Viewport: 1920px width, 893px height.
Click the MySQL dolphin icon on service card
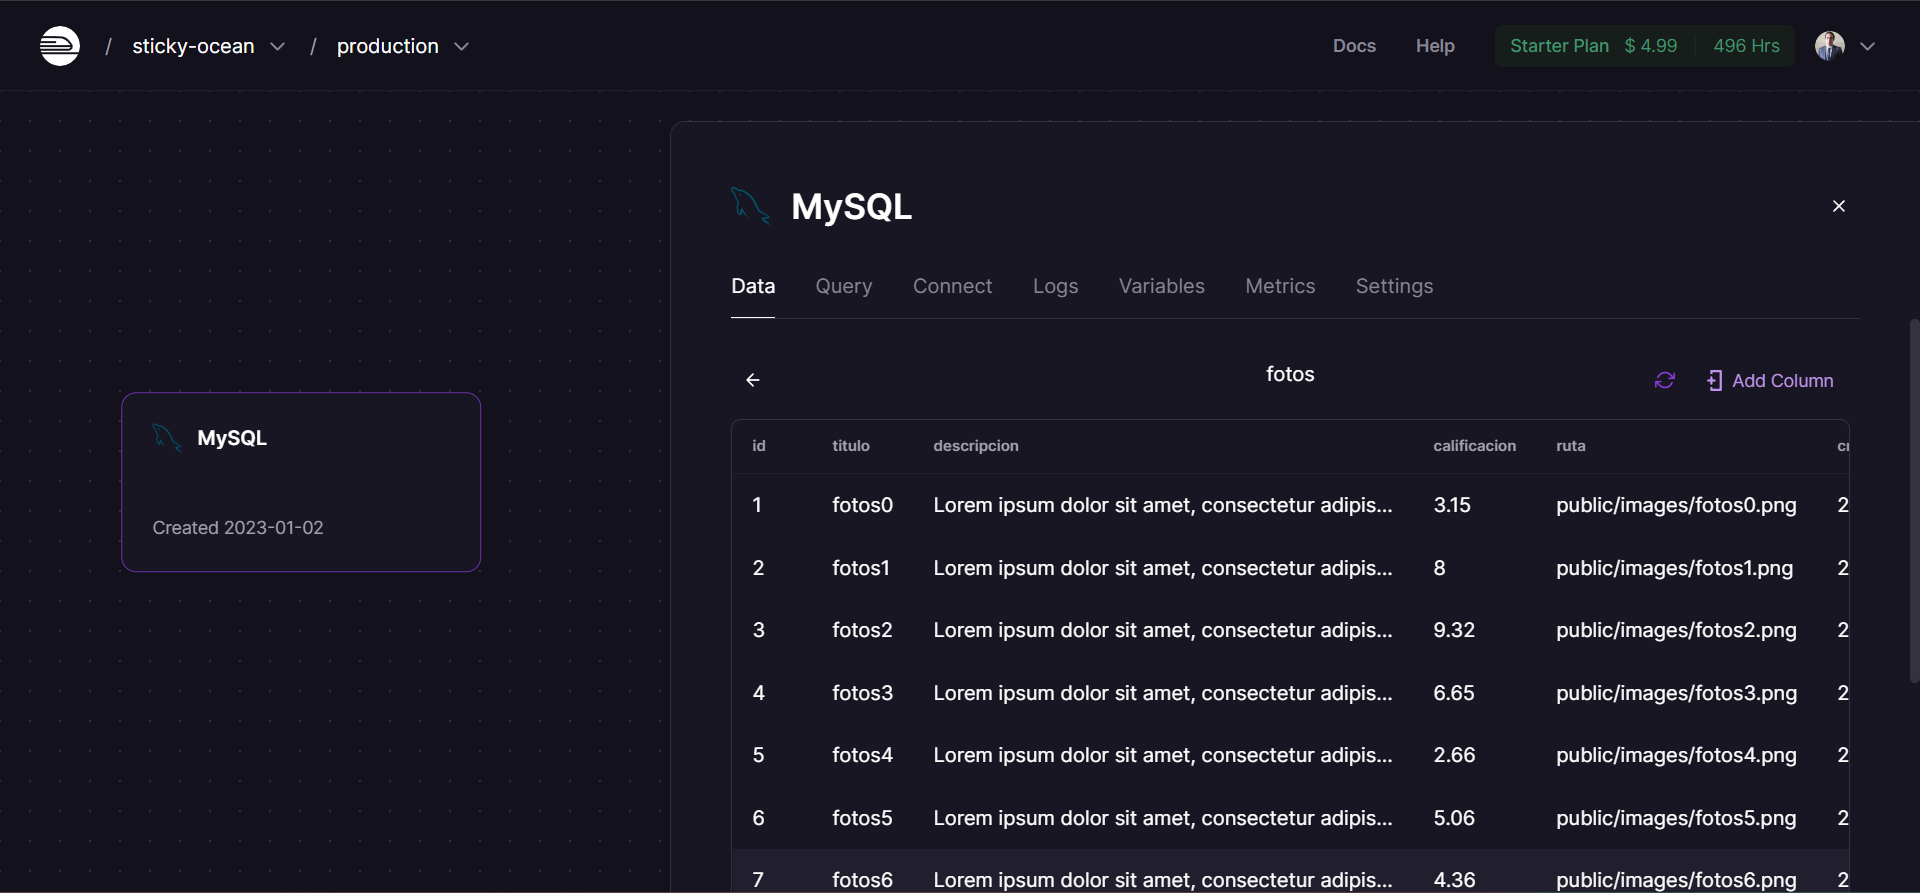pyautogui.click(x=167, y=437)
